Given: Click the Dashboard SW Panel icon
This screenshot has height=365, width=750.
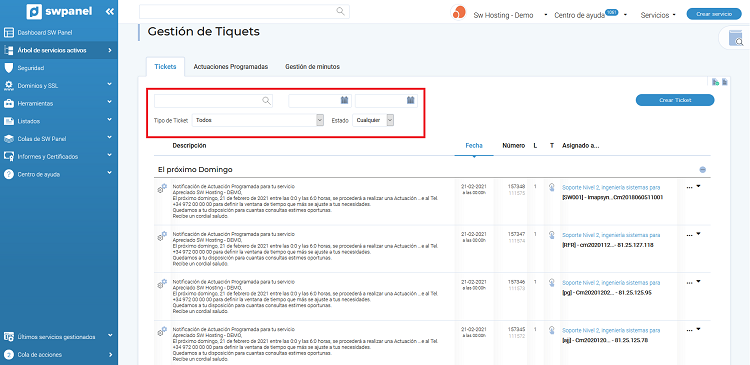Looking at the screenshot, I should pyautogui.click(x=8, y=33).
